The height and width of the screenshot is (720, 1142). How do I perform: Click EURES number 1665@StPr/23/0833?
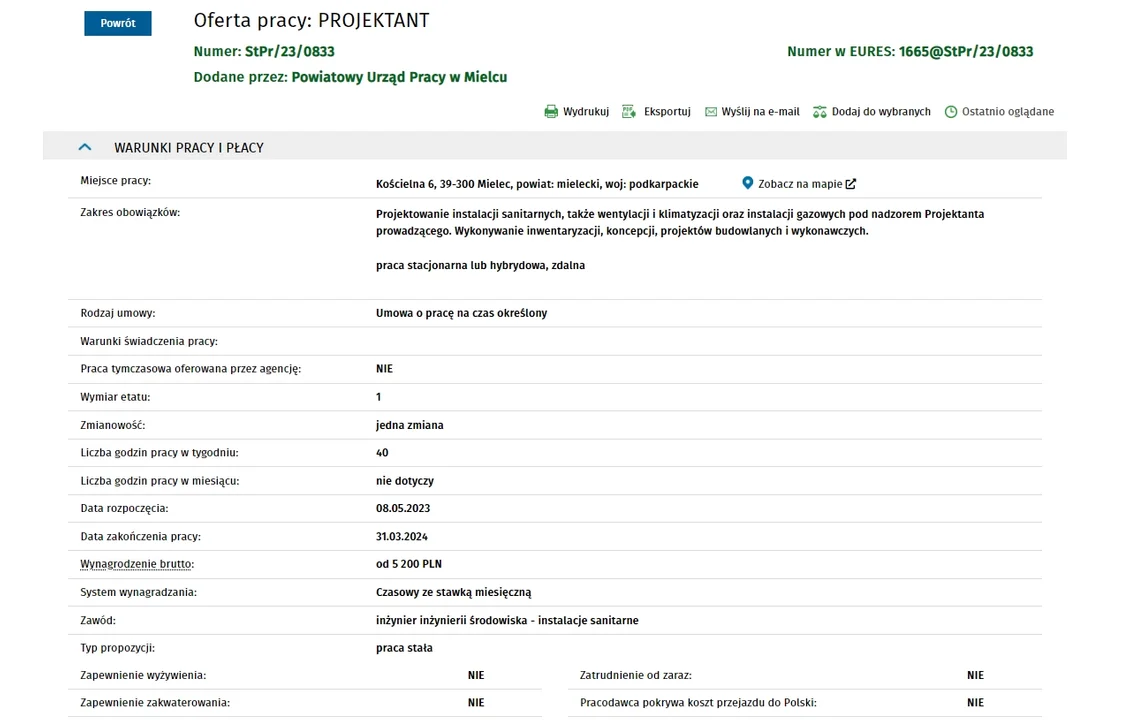[x=966, y=52]
